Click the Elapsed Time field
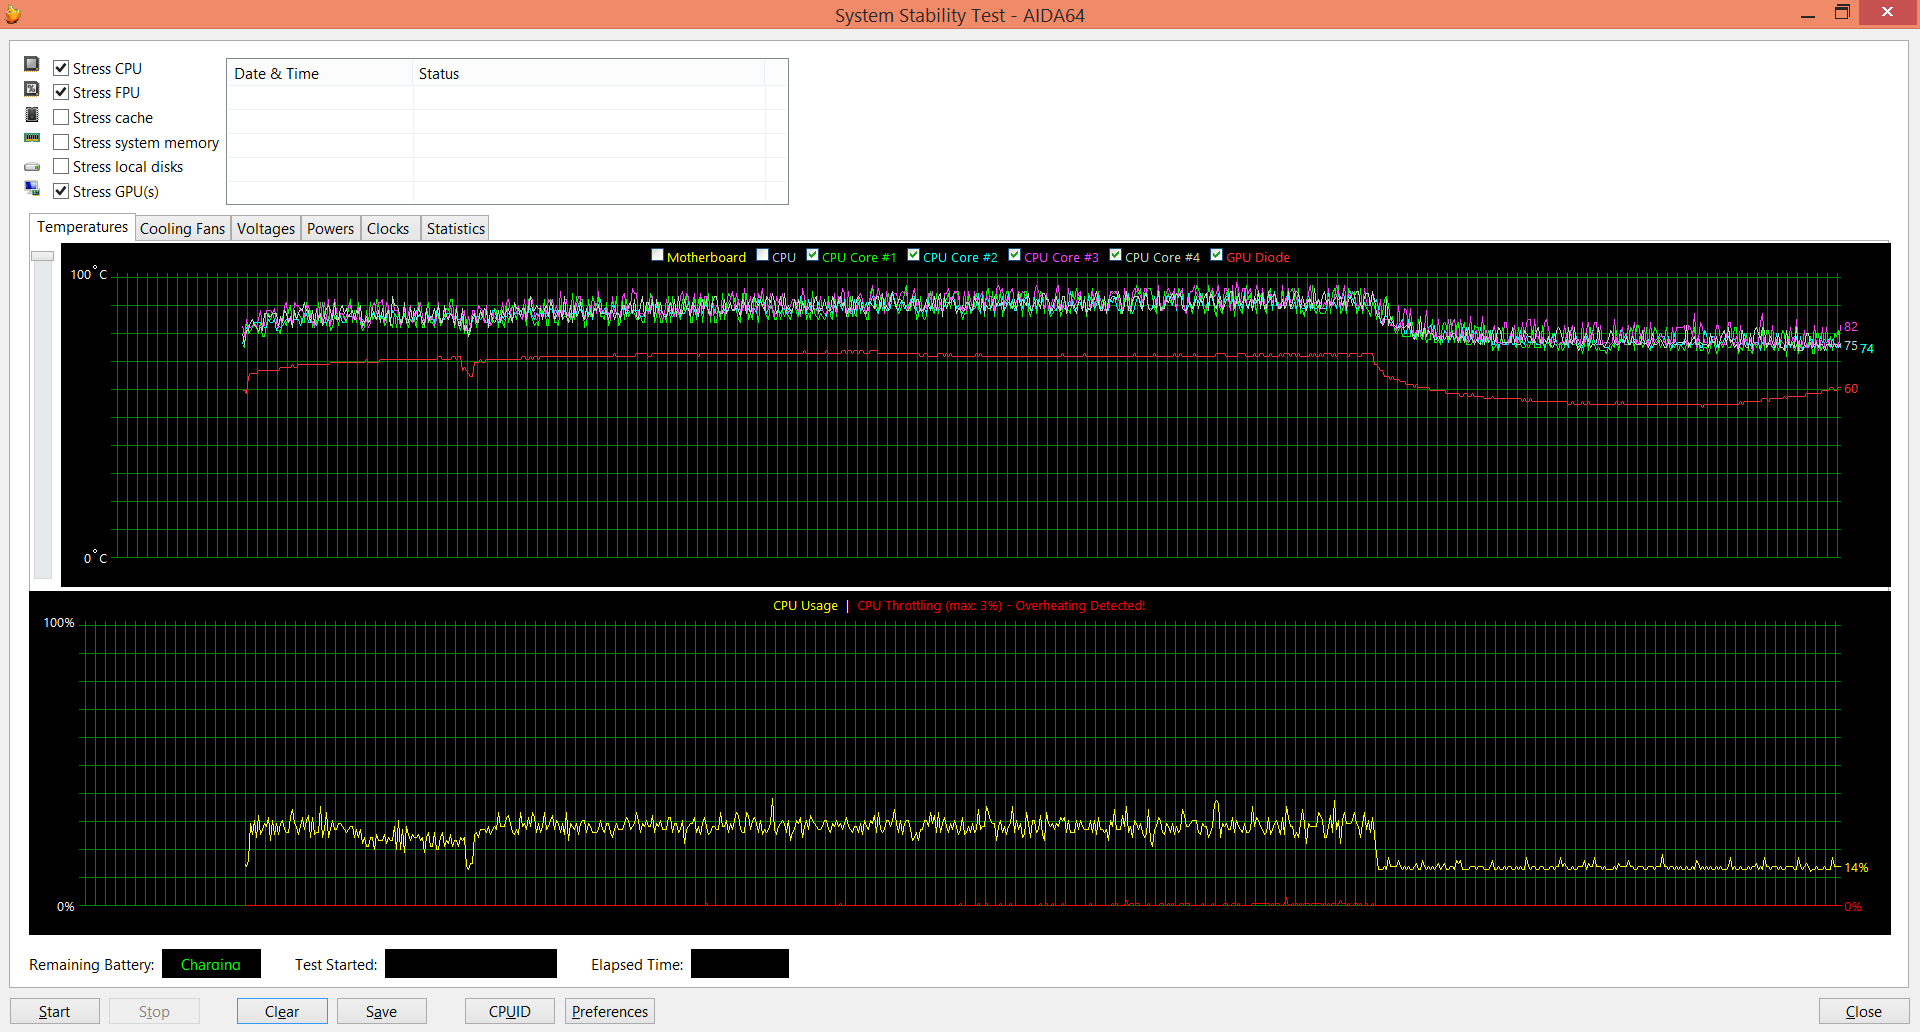Screen dimensions: 1920x1032 (740, 964)
